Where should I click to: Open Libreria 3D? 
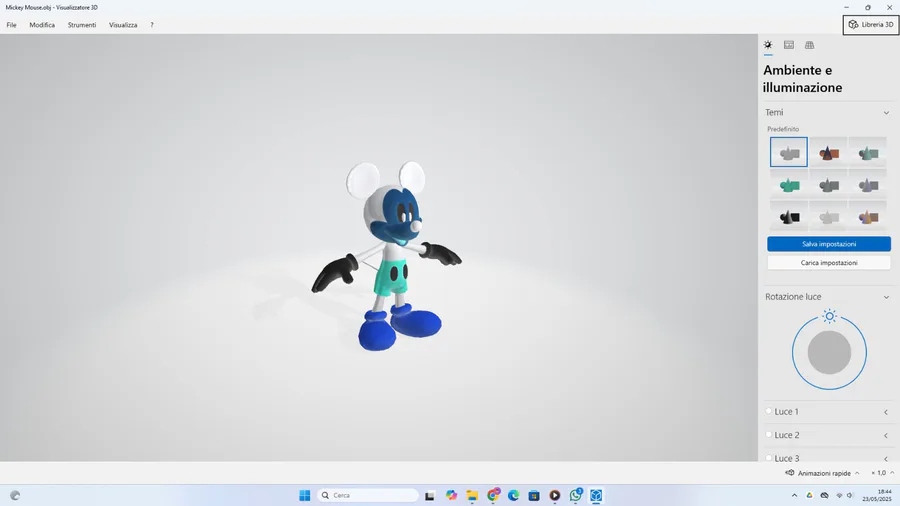tap(871, 25)
